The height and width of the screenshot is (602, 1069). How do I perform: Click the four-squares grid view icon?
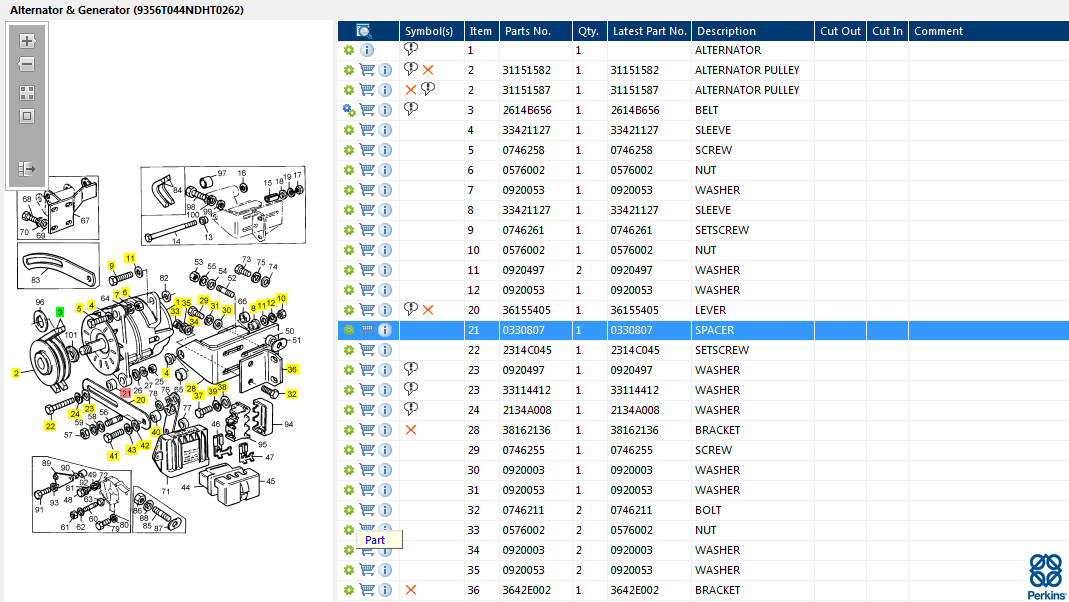[27, 92]
